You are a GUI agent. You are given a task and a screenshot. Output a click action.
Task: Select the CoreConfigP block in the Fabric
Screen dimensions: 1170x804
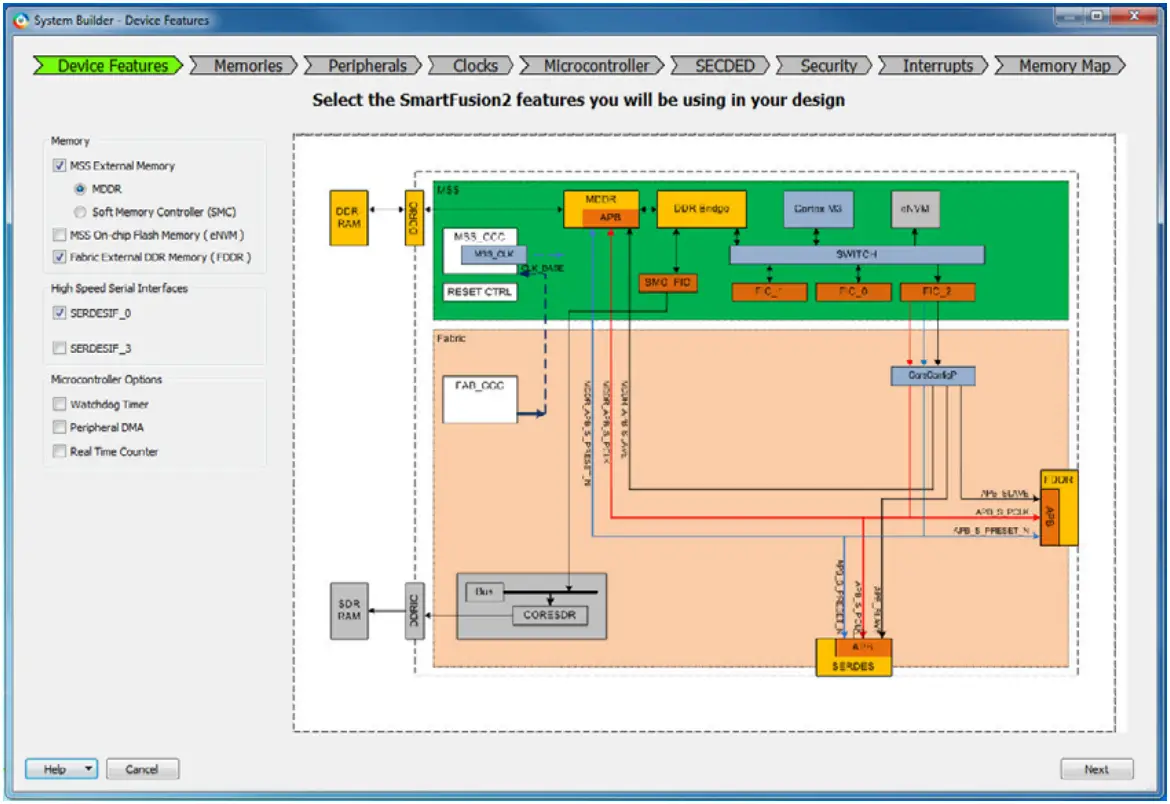932,376
